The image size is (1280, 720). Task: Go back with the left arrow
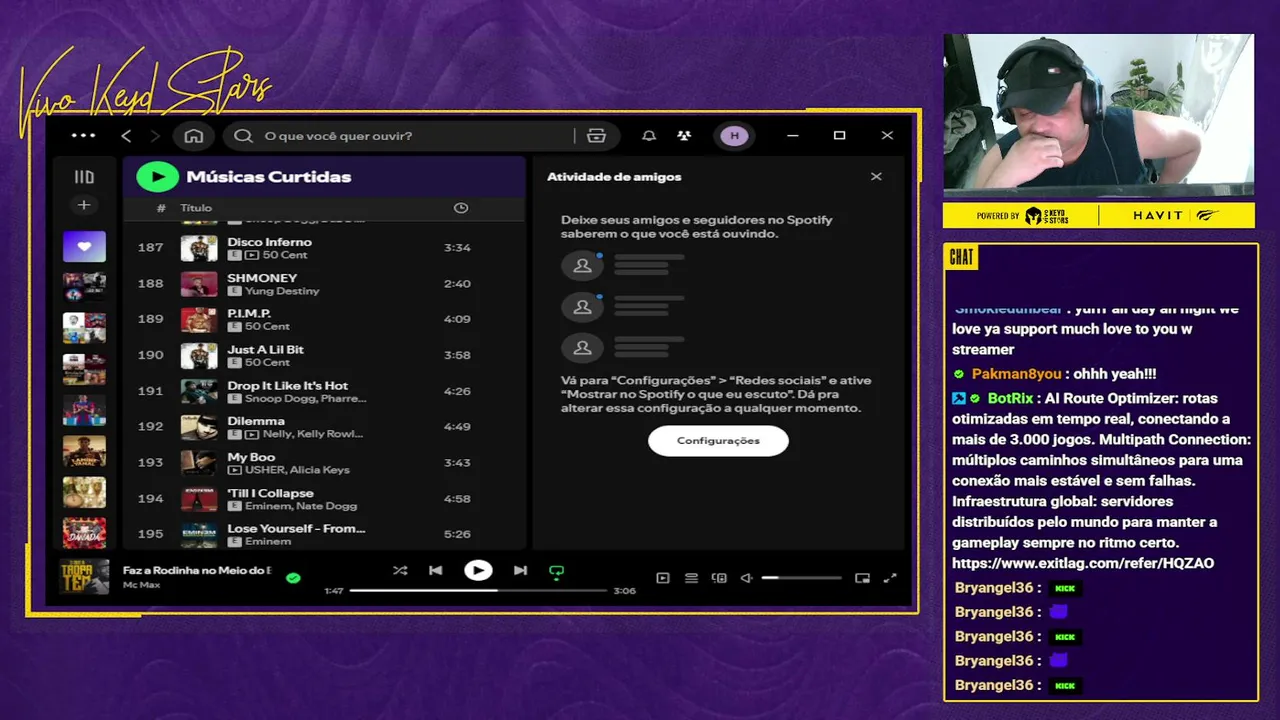[126, 136]
